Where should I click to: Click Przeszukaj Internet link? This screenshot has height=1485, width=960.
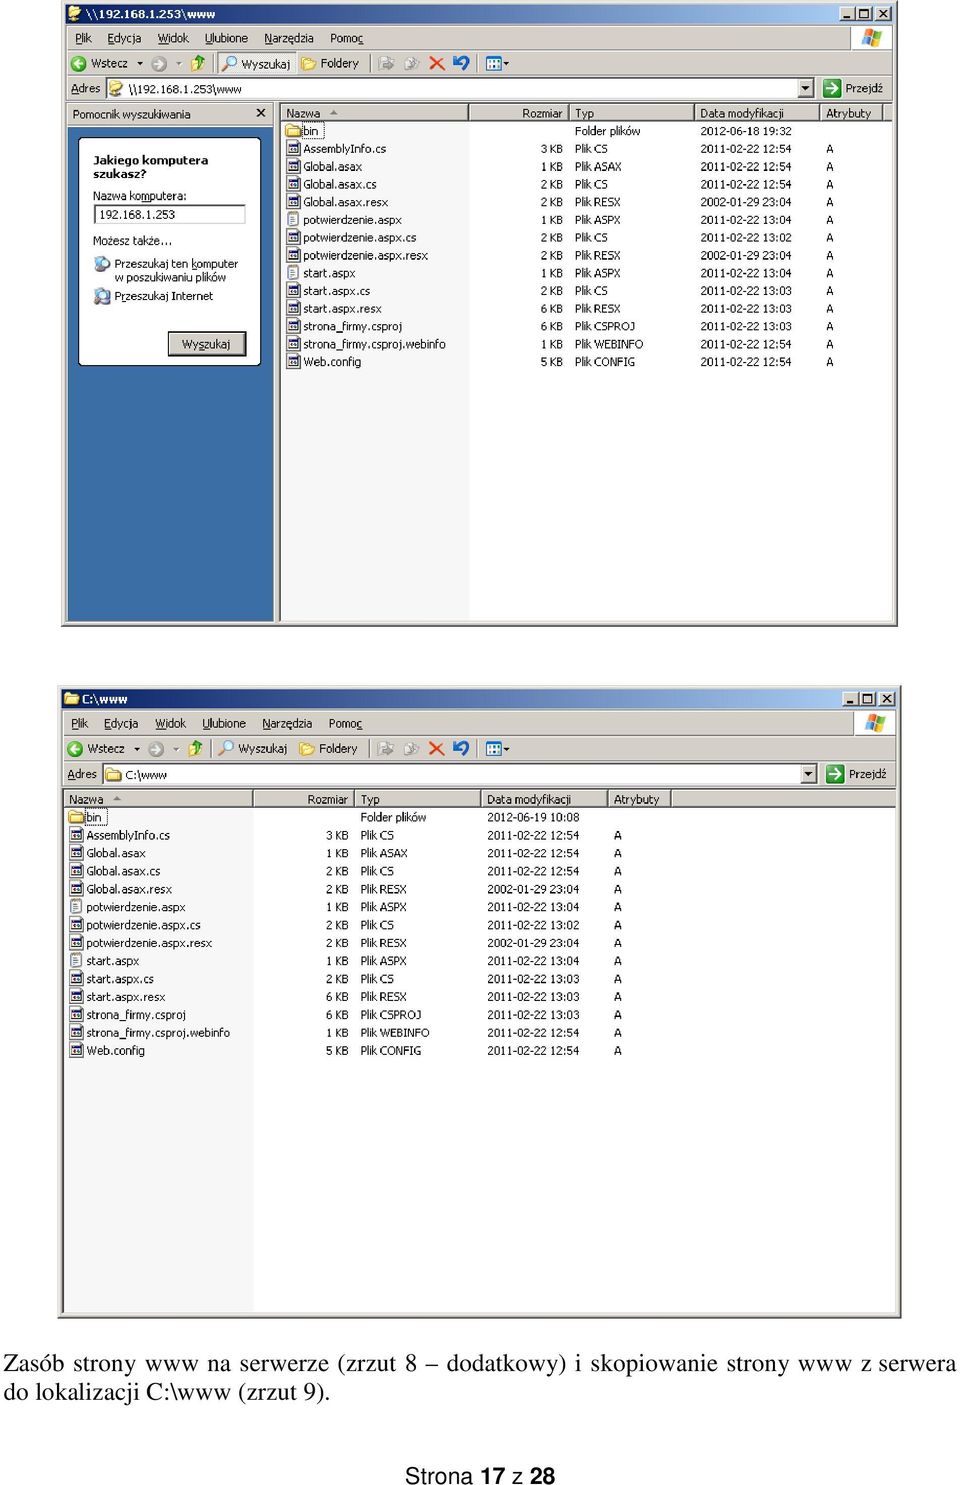tap(164, 296)
